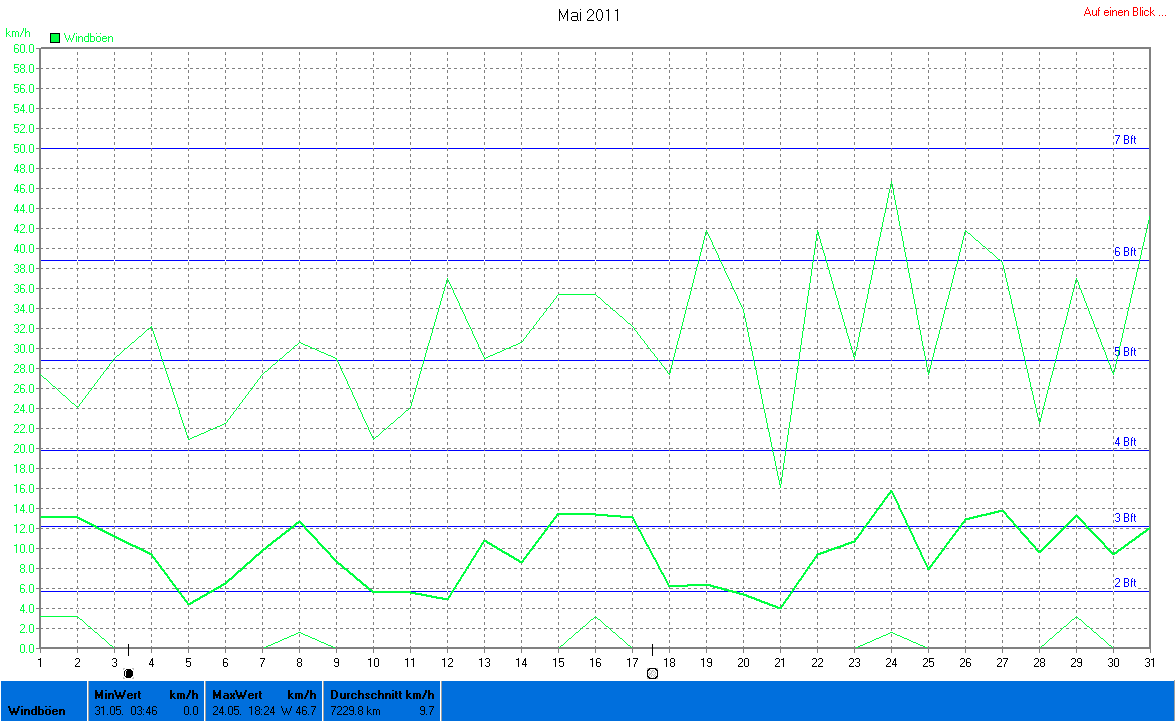Select the '4 Bft' threshold label
Screen dimensions: 1175x721
1125,442
